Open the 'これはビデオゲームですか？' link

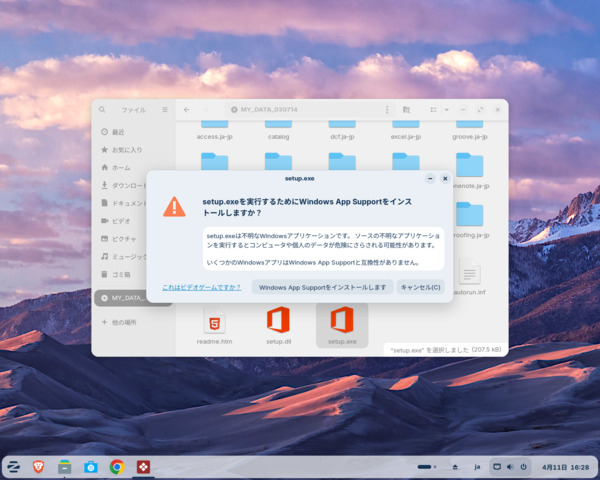click(201, 287)
